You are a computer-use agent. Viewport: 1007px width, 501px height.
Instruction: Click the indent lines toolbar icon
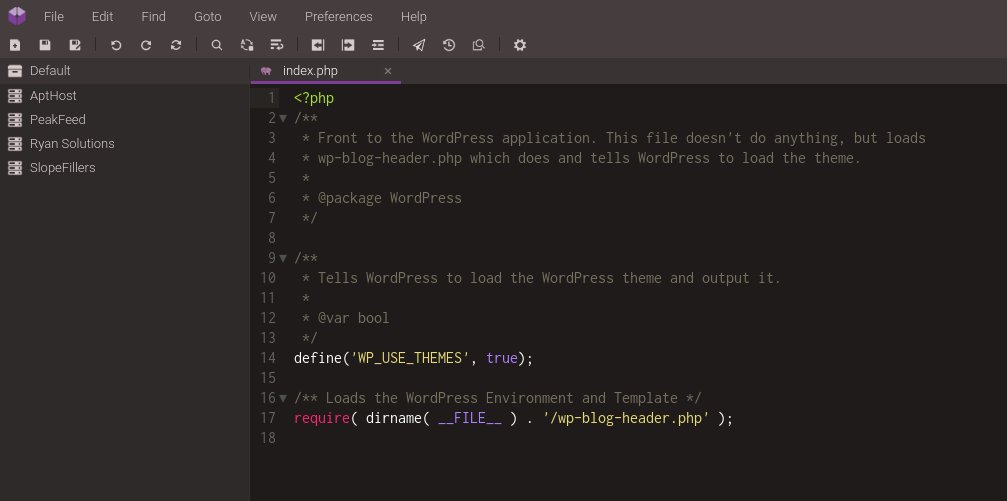pos(378,45)
